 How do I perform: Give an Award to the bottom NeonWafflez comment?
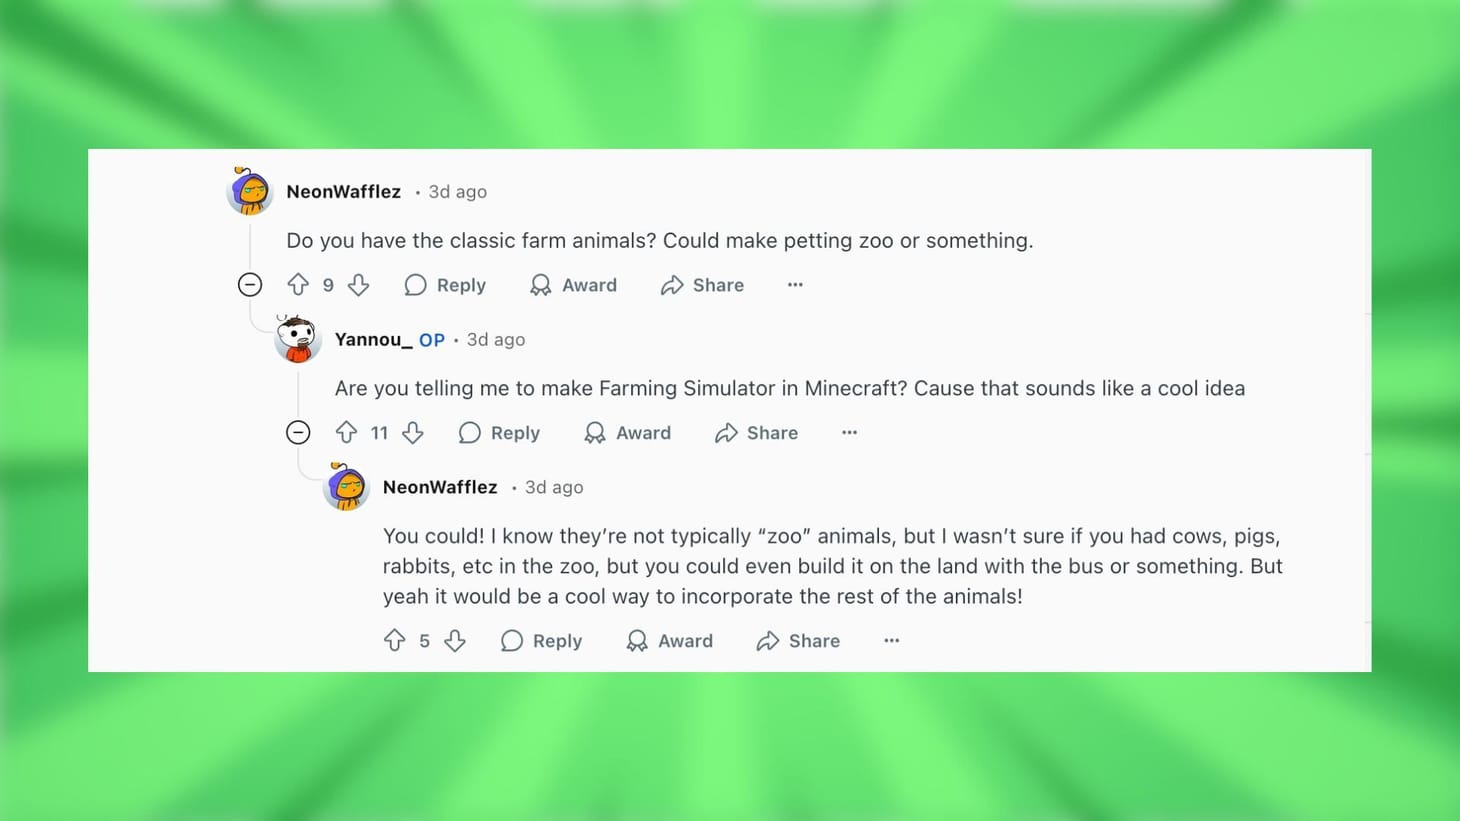click(x=668, y=639)
